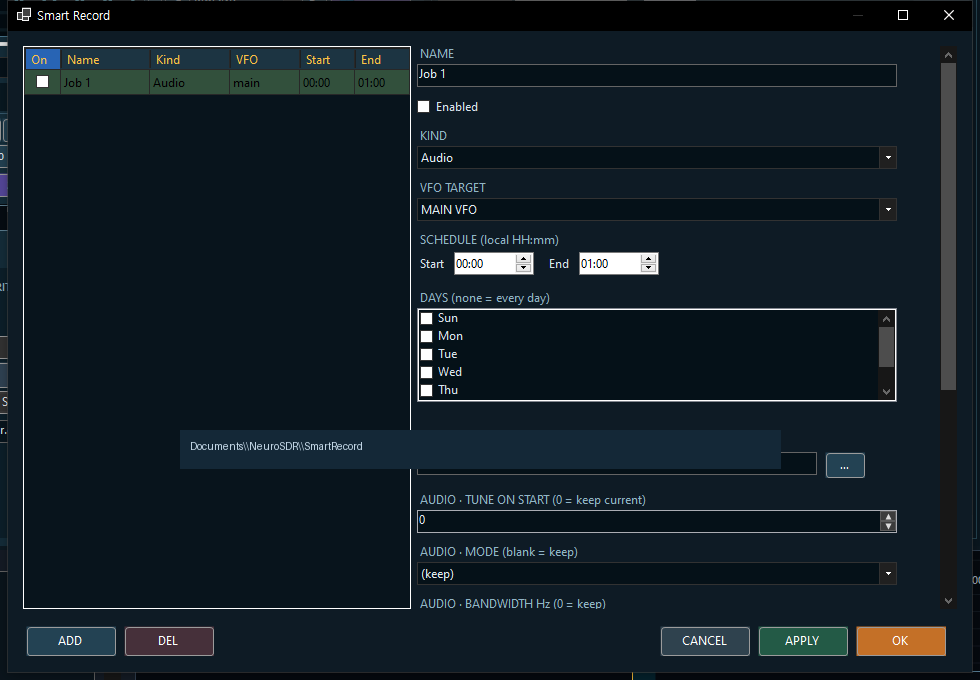This screenshot has height=680, width=980.
Task: Browse output folder with the ... button
Action: point(845,466)
